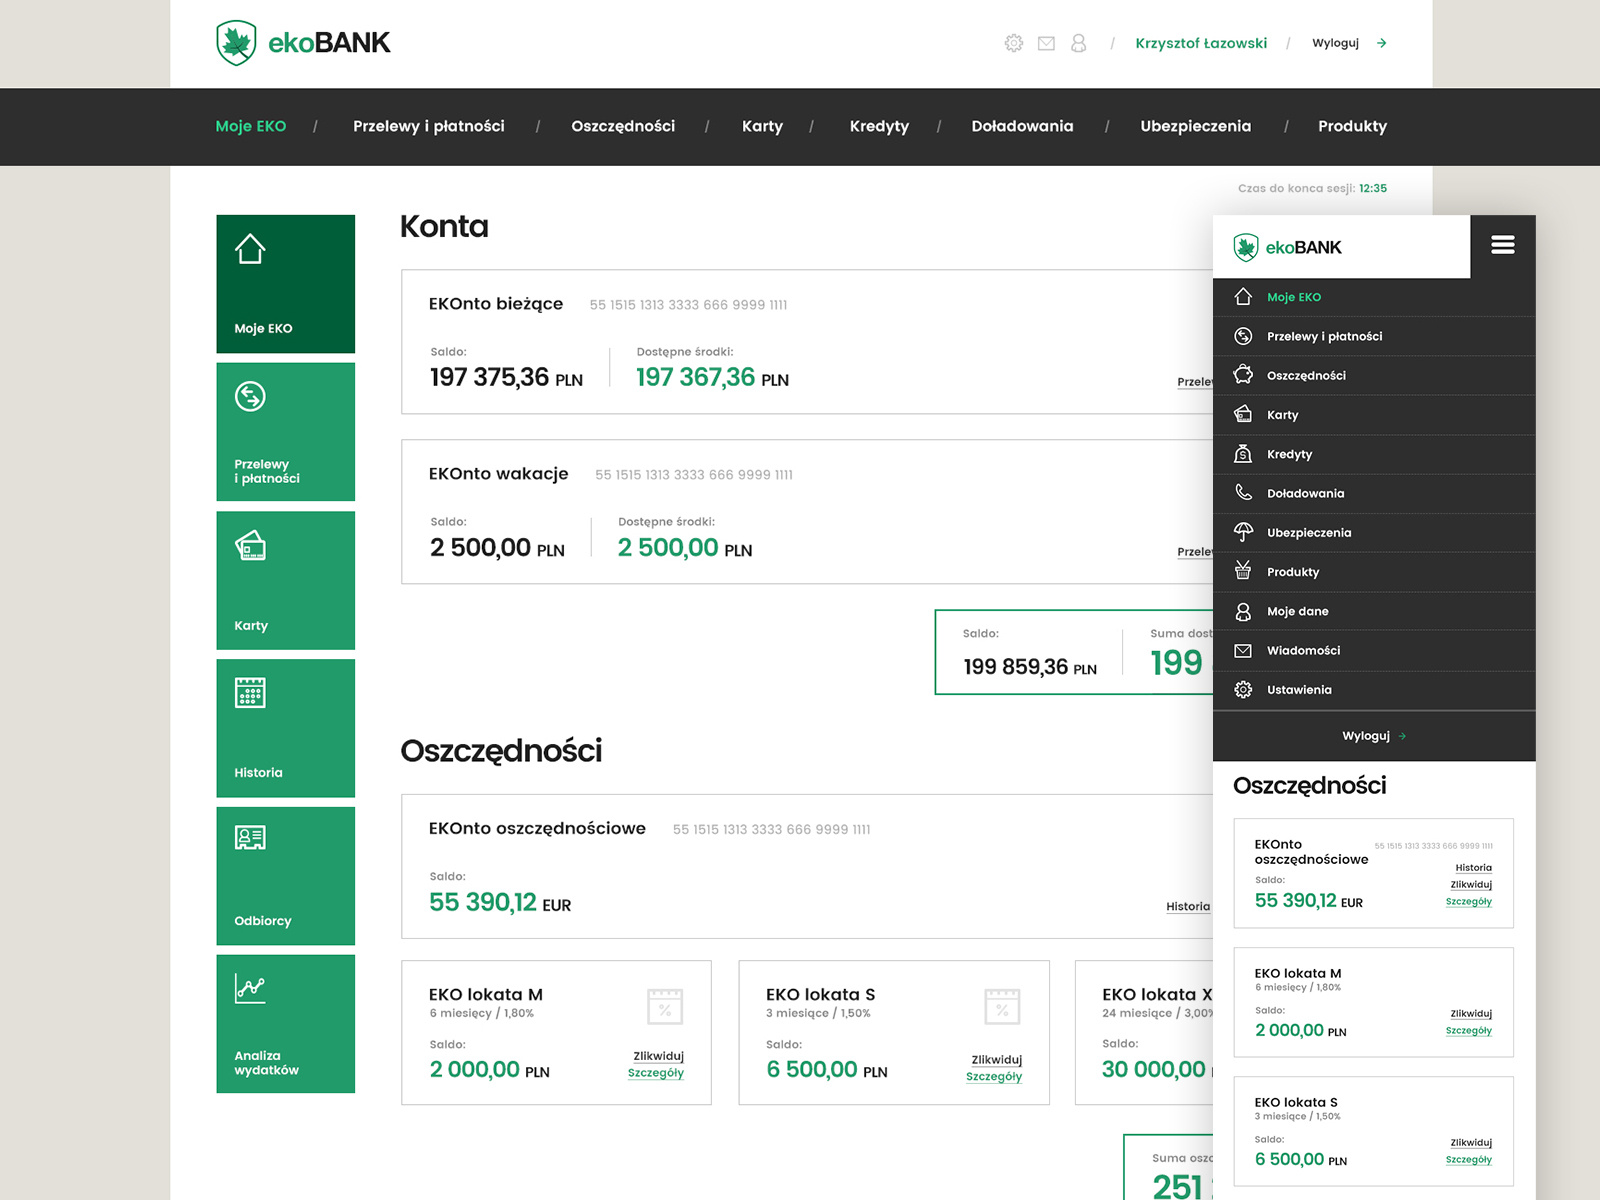1600x1200 pixels.
Task: Click the Krzysztof Łazowski account name
Action: pos(1200,43)
